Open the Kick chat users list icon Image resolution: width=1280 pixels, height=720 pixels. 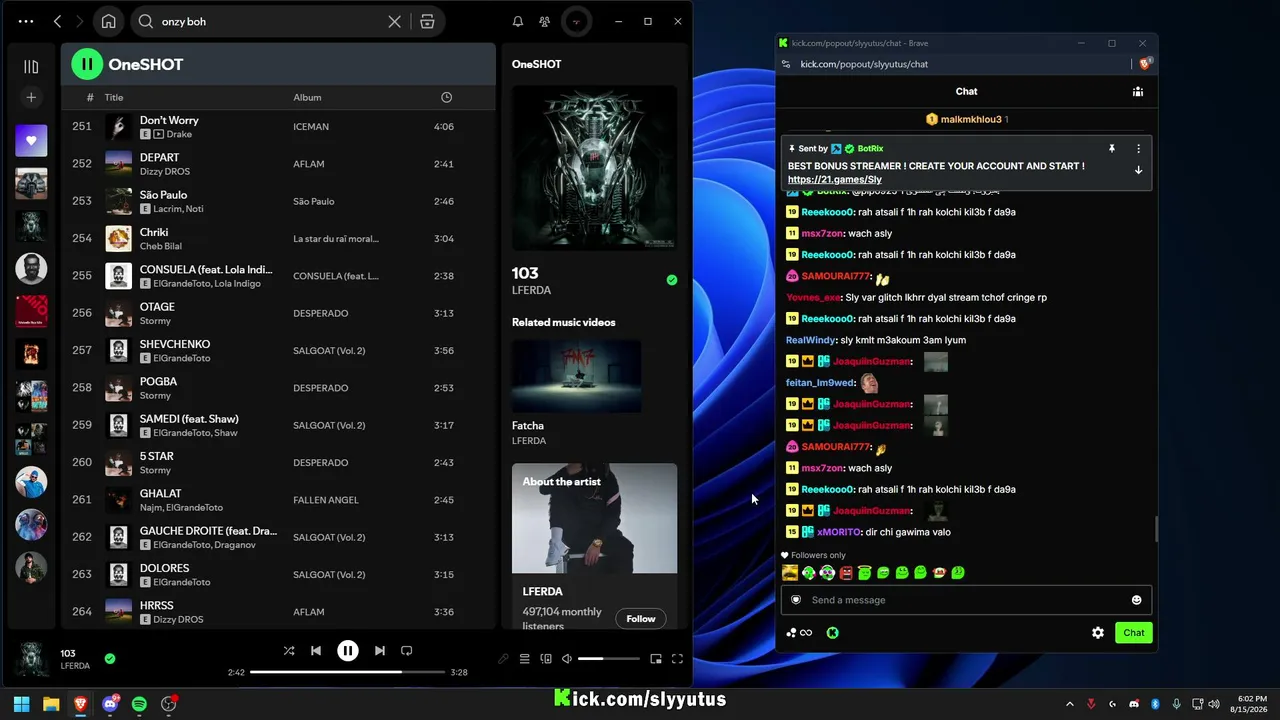1138,92
